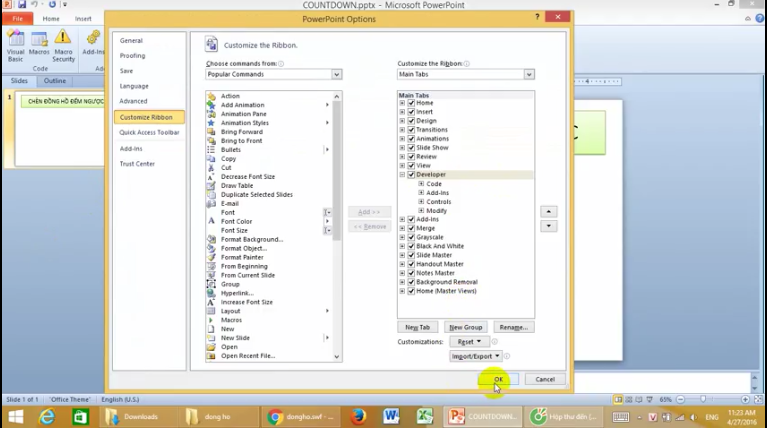Click the Add-Ins ribbon icon

[x=93, y=43]
